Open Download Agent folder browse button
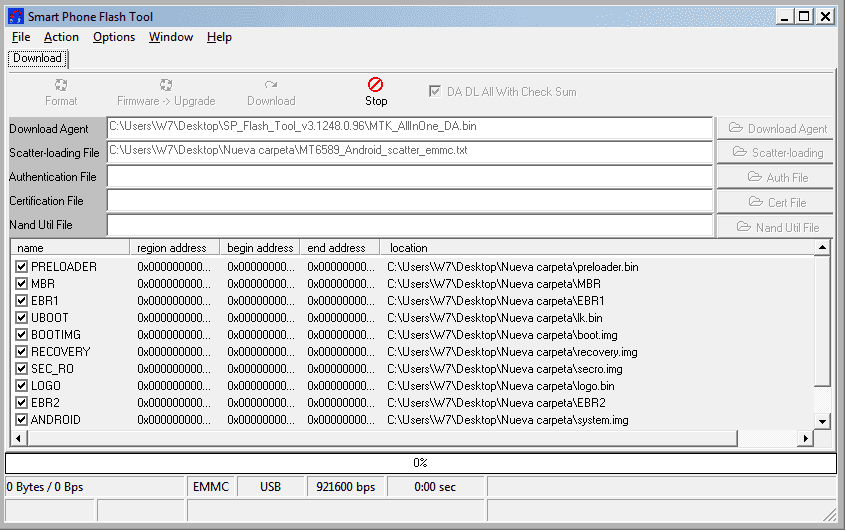Screen dimensions: 847x532 (775, 129)
